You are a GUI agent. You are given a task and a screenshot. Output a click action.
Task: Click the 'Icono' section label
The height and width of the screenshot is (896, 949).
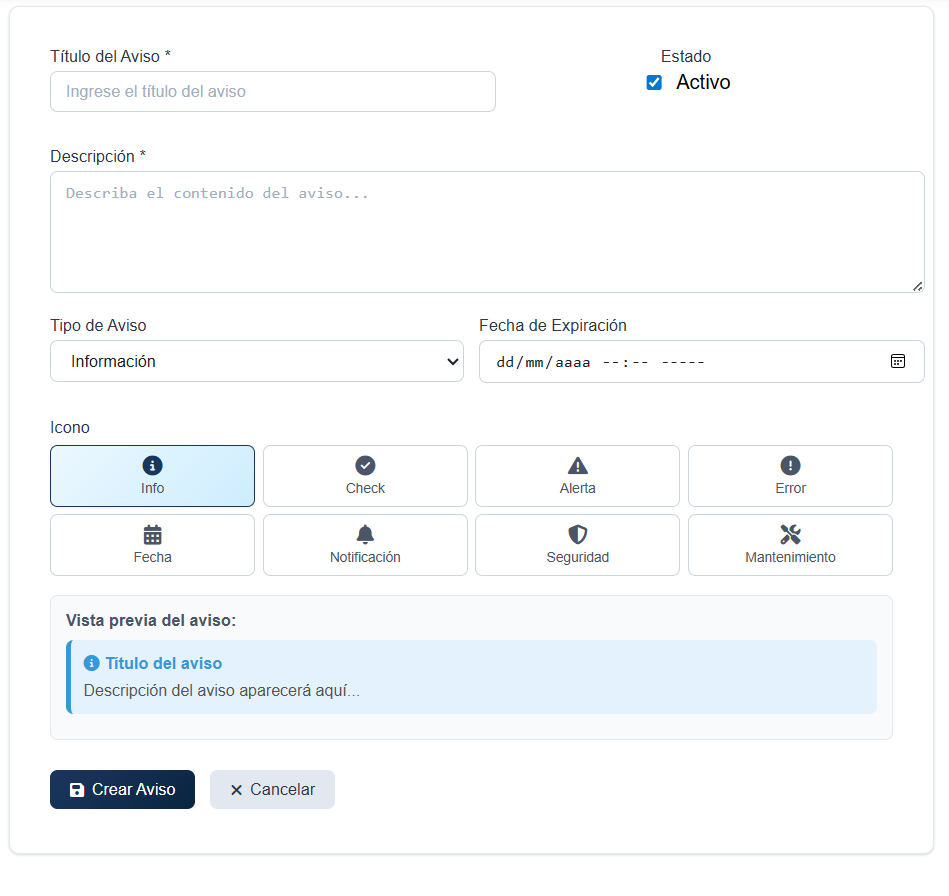[70, 427]
